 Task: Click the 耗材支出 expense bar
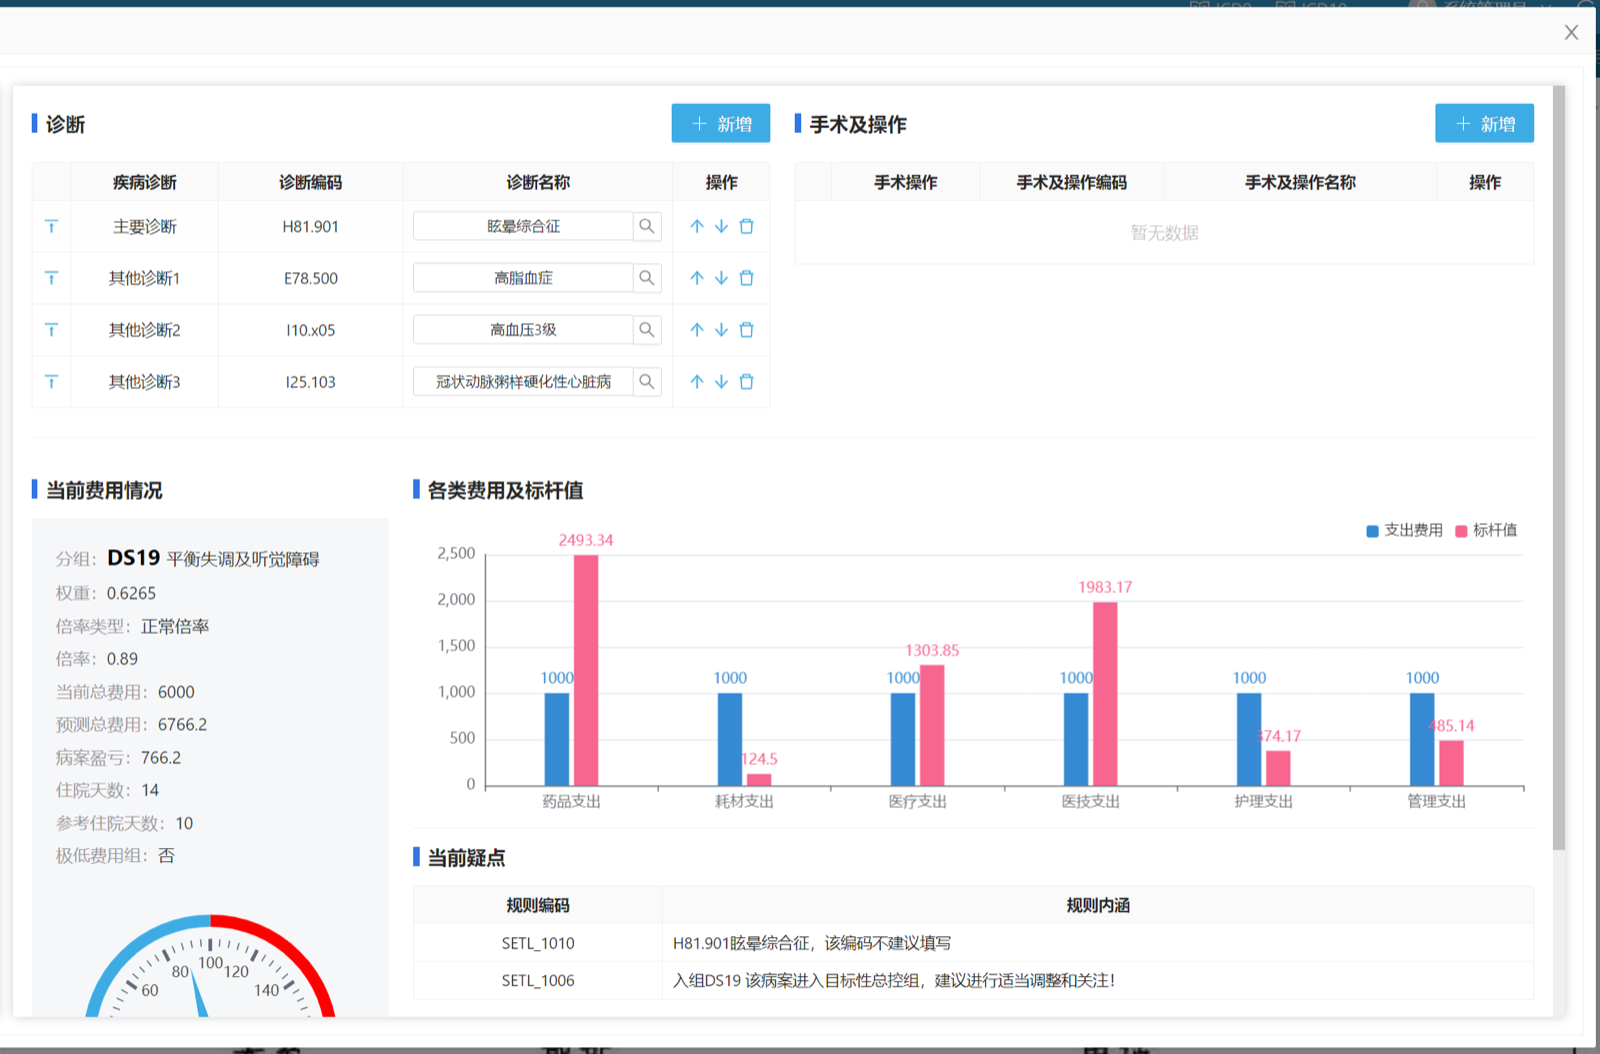(730, 739)
